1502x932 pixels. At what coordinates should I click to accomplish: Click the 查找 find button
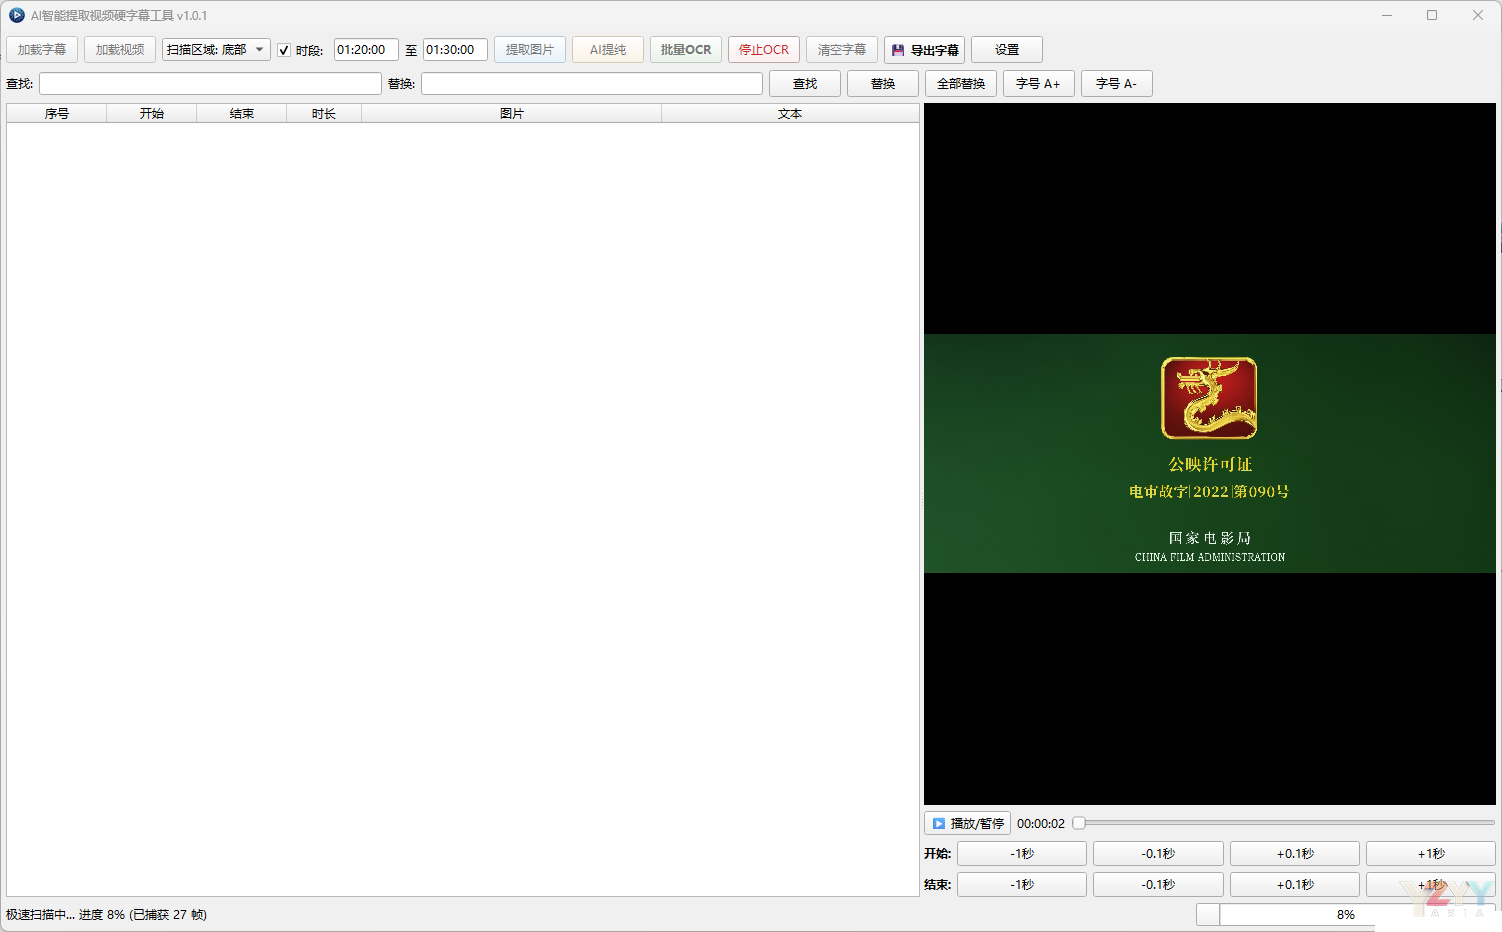[x=805, y=84]
